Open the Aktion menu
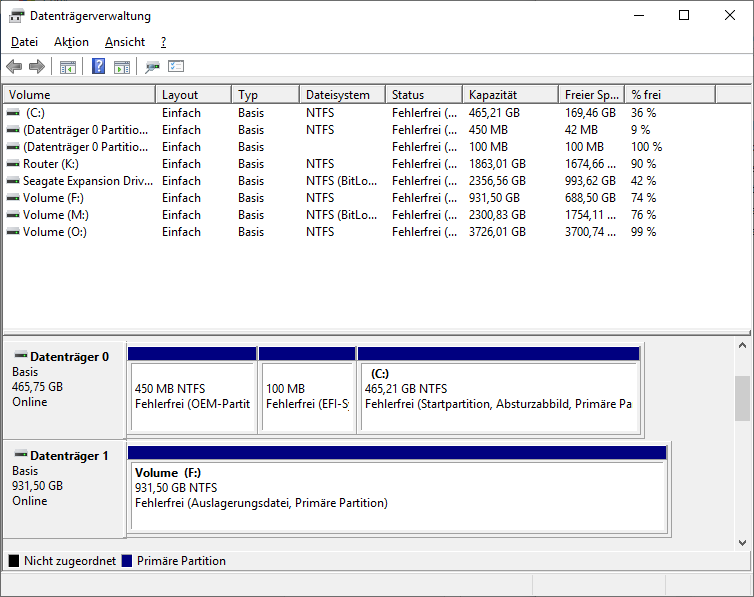The image size is (754, 597). pos(71,42)
